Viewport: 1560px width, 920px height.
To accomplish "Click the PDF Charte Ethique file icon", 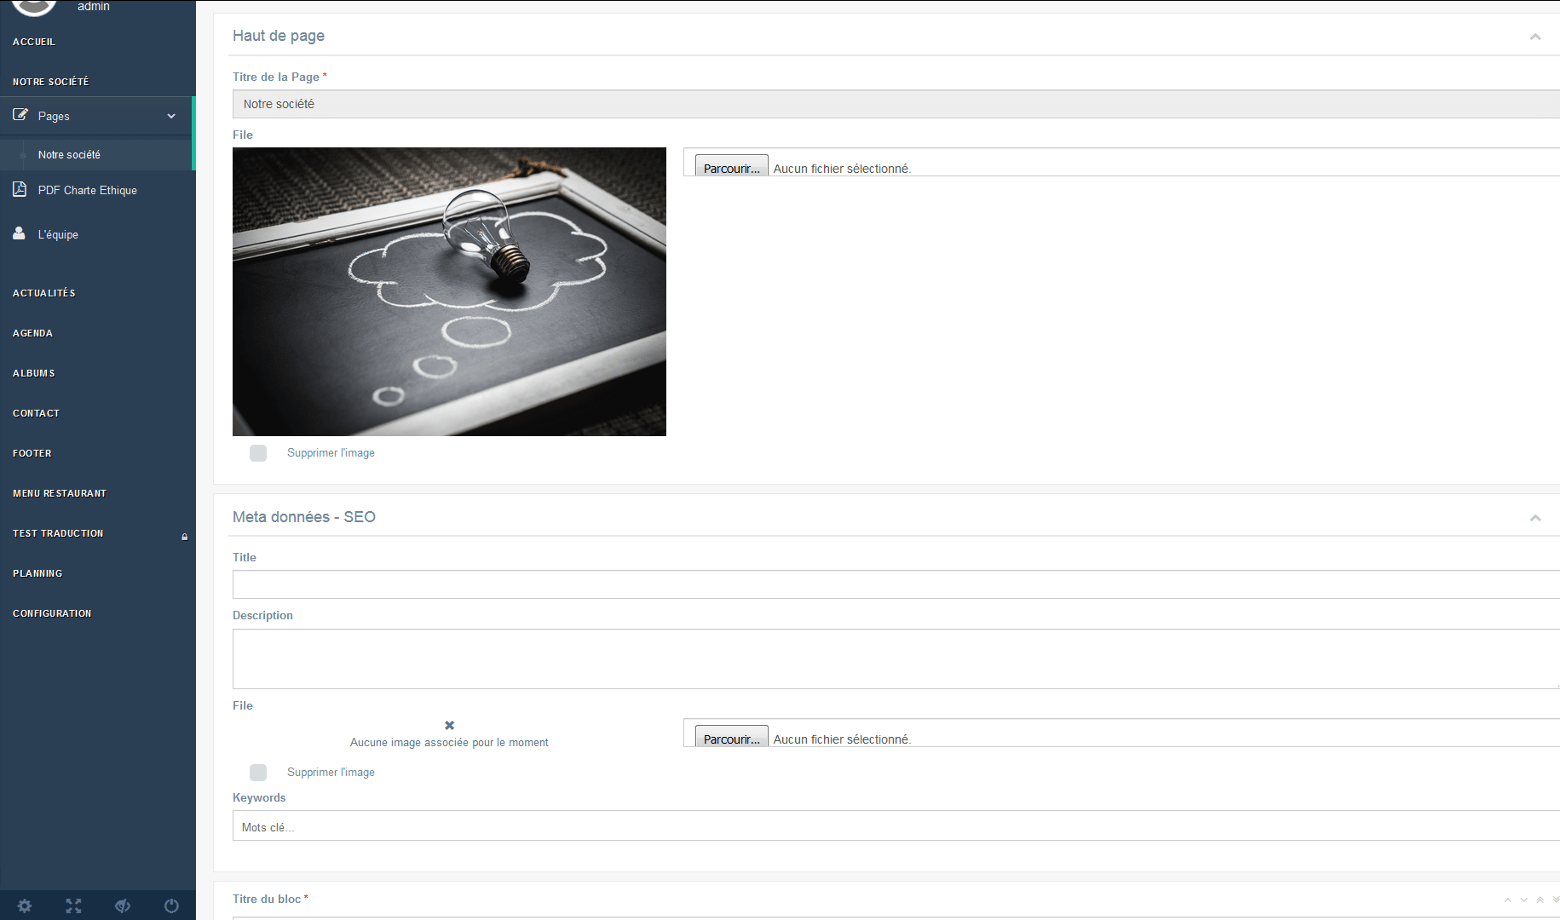I will pyautogui.click(x=19, y=189).
